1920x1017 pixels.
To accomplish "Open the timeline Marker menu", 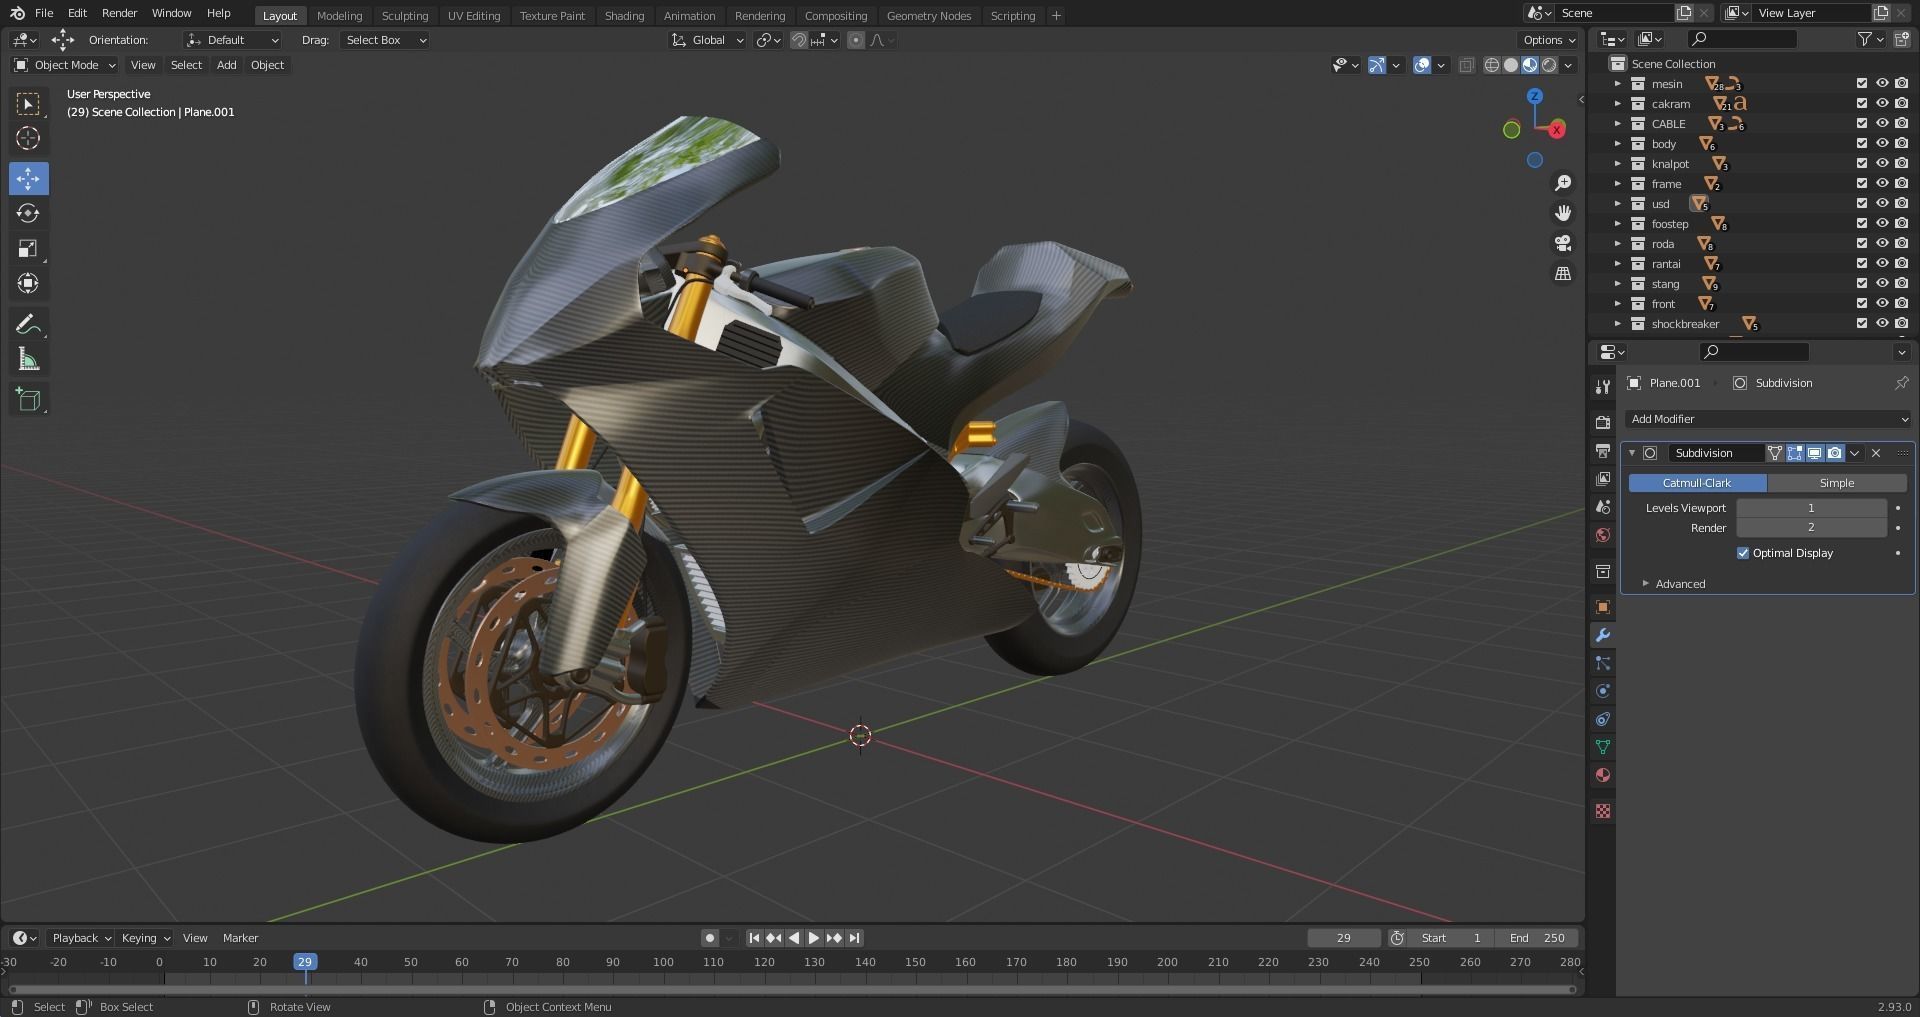I will click(240, 938).
